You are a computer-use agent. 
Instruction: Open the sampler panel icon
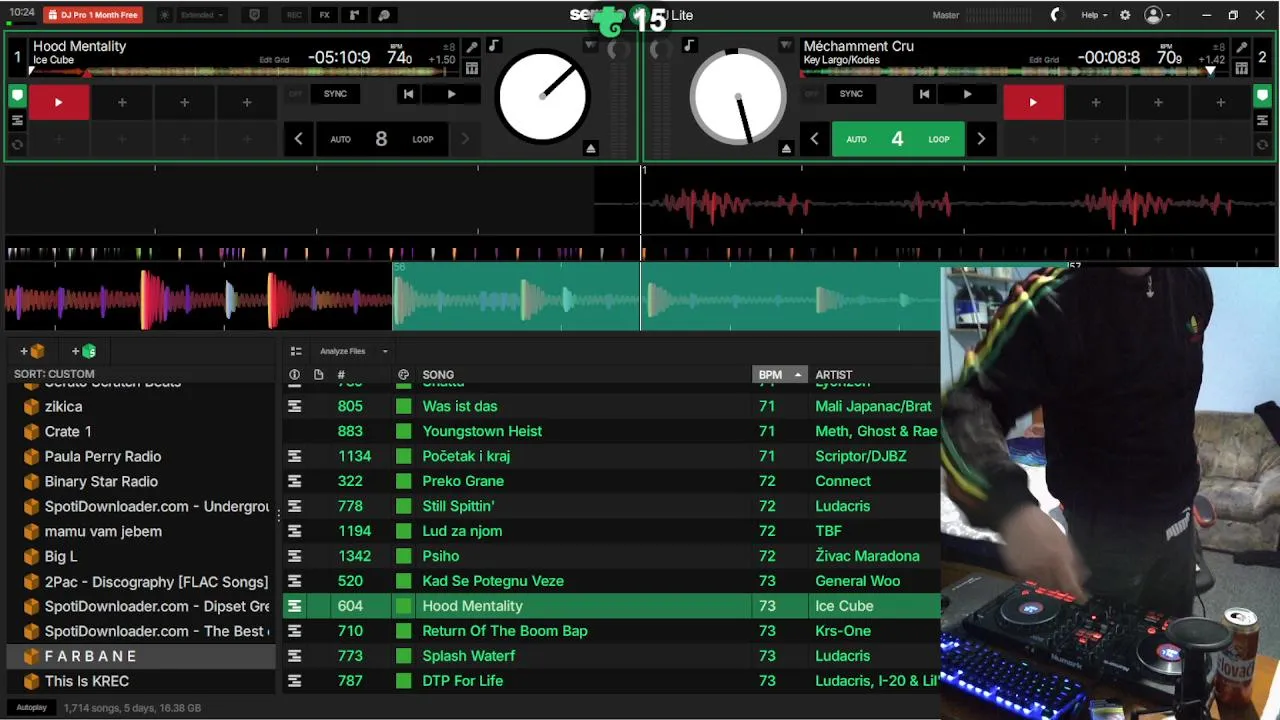[x=354, y=15]
